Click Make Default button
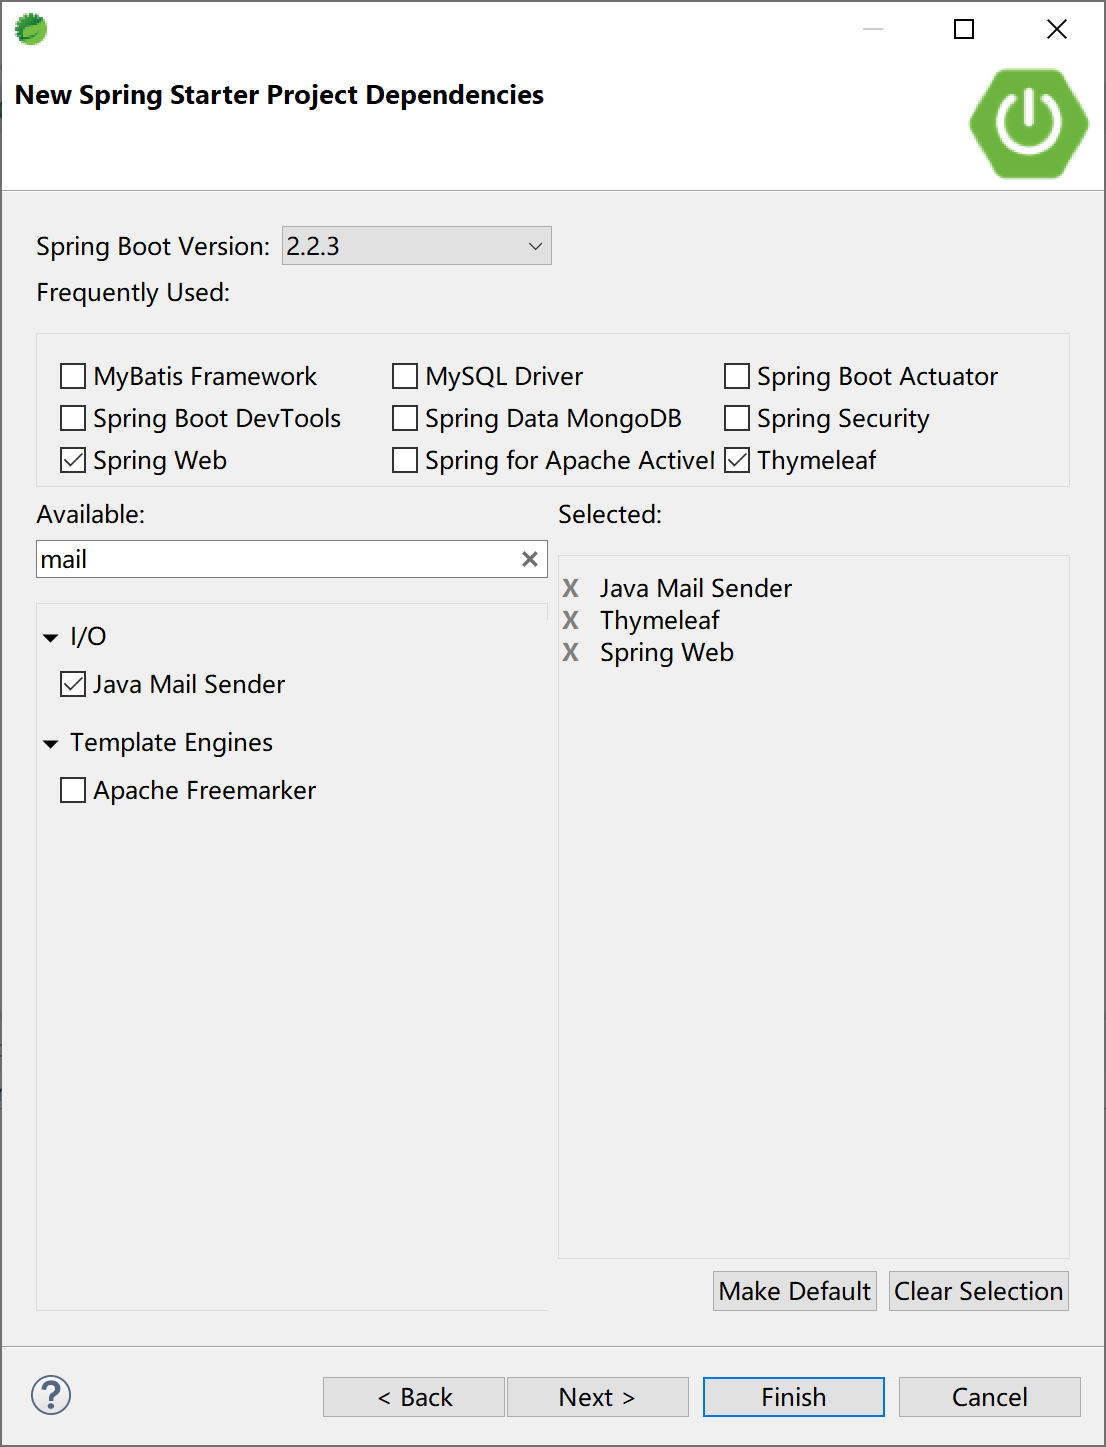1106x1447 pixels. [x=794, y=1291]
